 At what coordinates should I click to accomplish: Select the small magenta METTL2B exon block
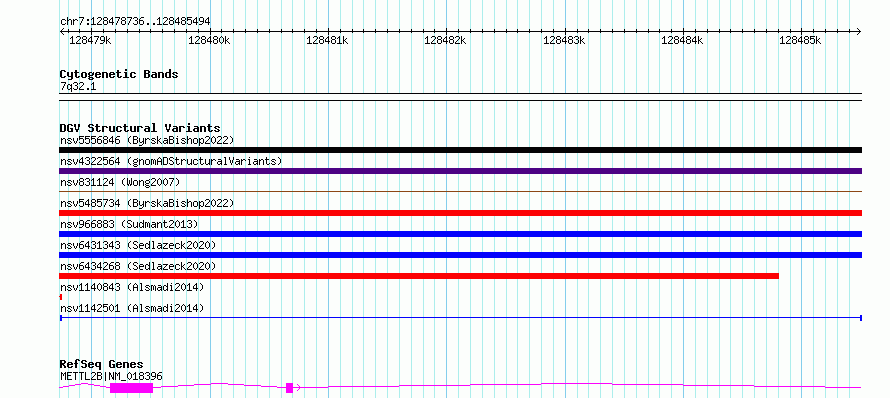[x=289, y=388]
